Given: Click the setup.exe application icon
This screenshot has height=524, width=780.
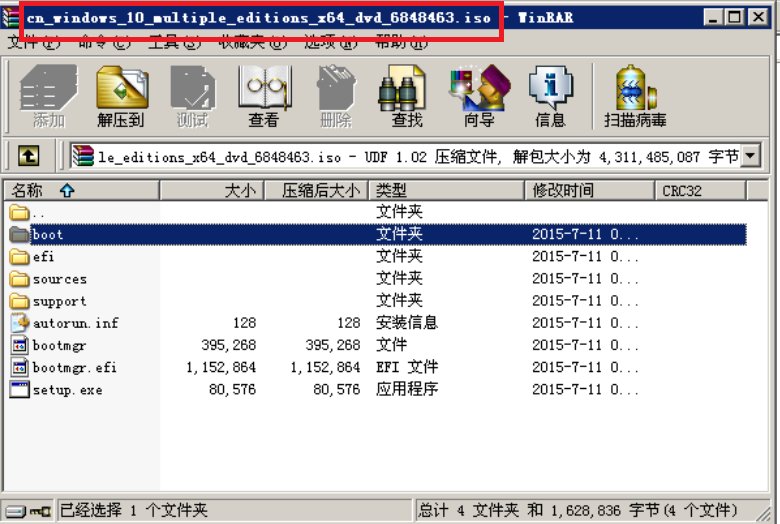Looking at the screenshot, I should pyautogui.click(x=20, y=389).
